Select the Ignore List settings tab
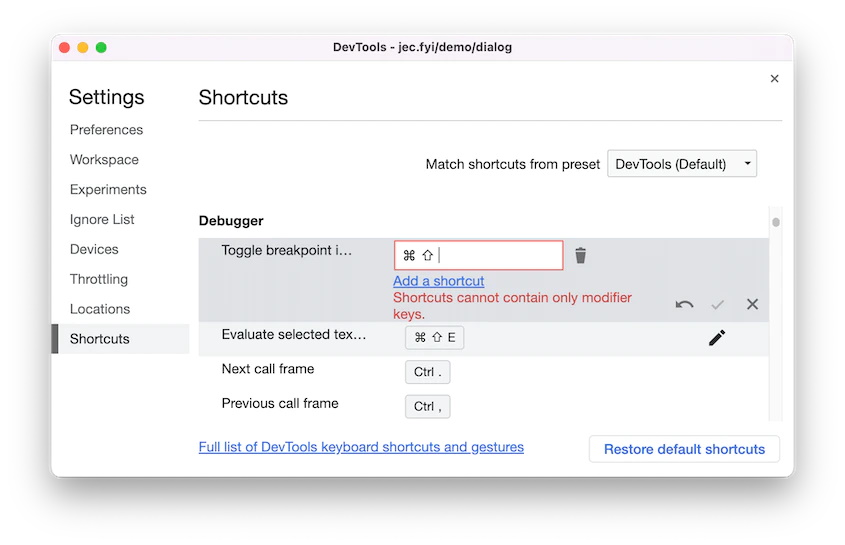The height and width of the screenshot is (545, 845). [102, 220]
